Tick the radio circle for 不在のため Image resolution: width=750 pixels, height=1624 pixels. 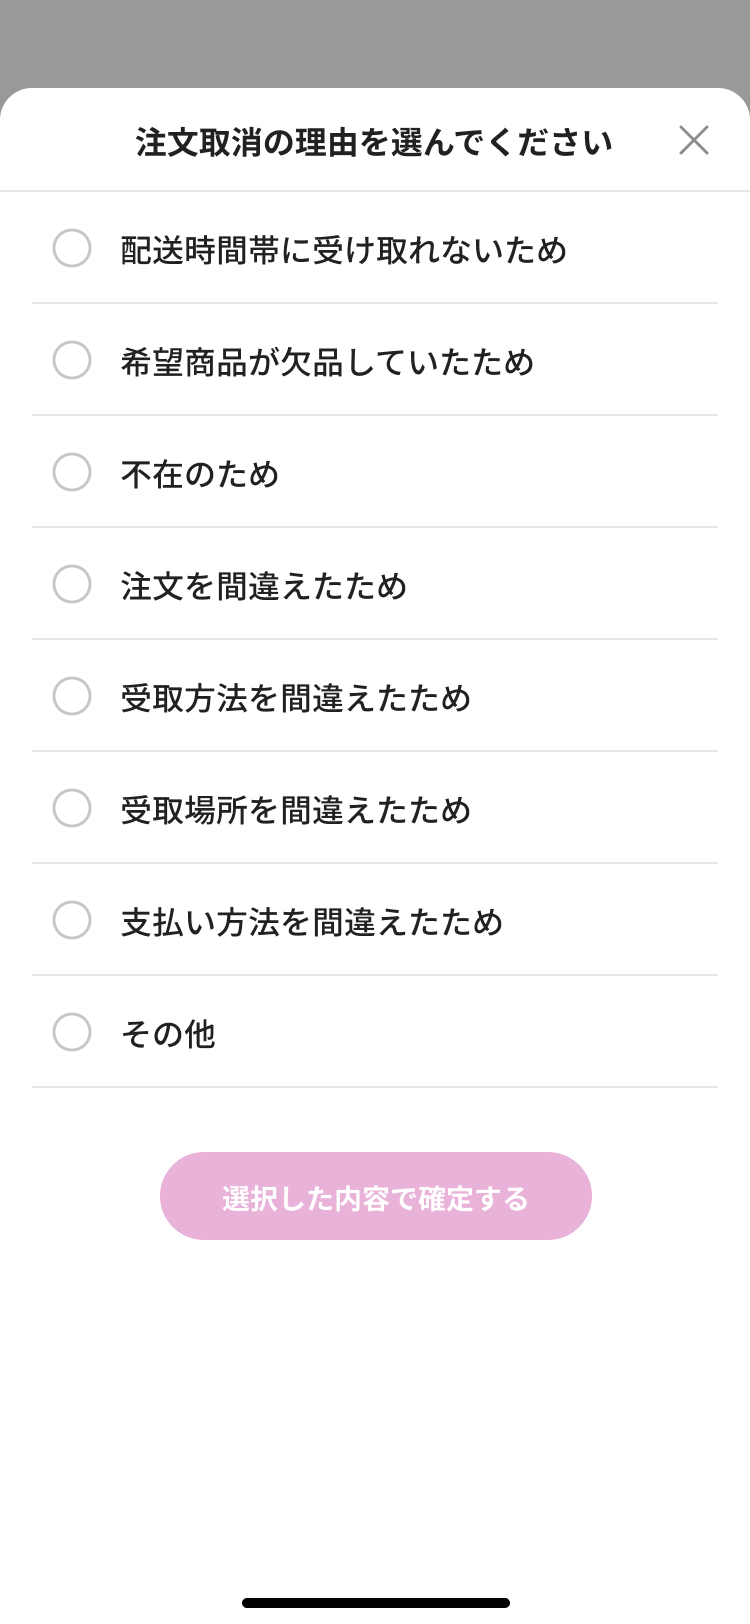tap(72, 472)
